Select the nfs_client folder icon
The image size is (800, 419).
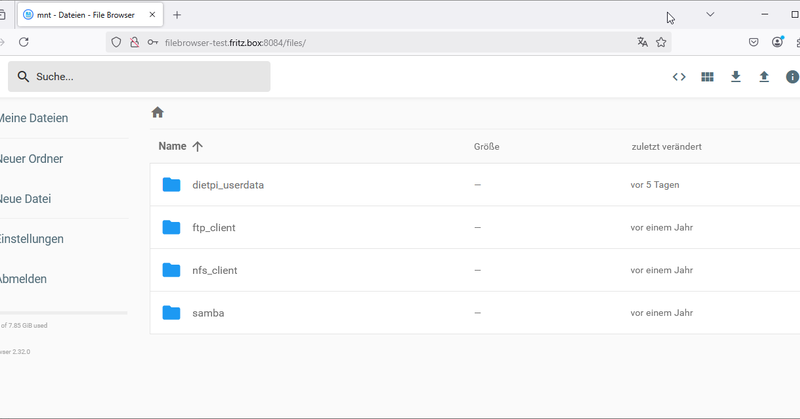coord(171,270)
